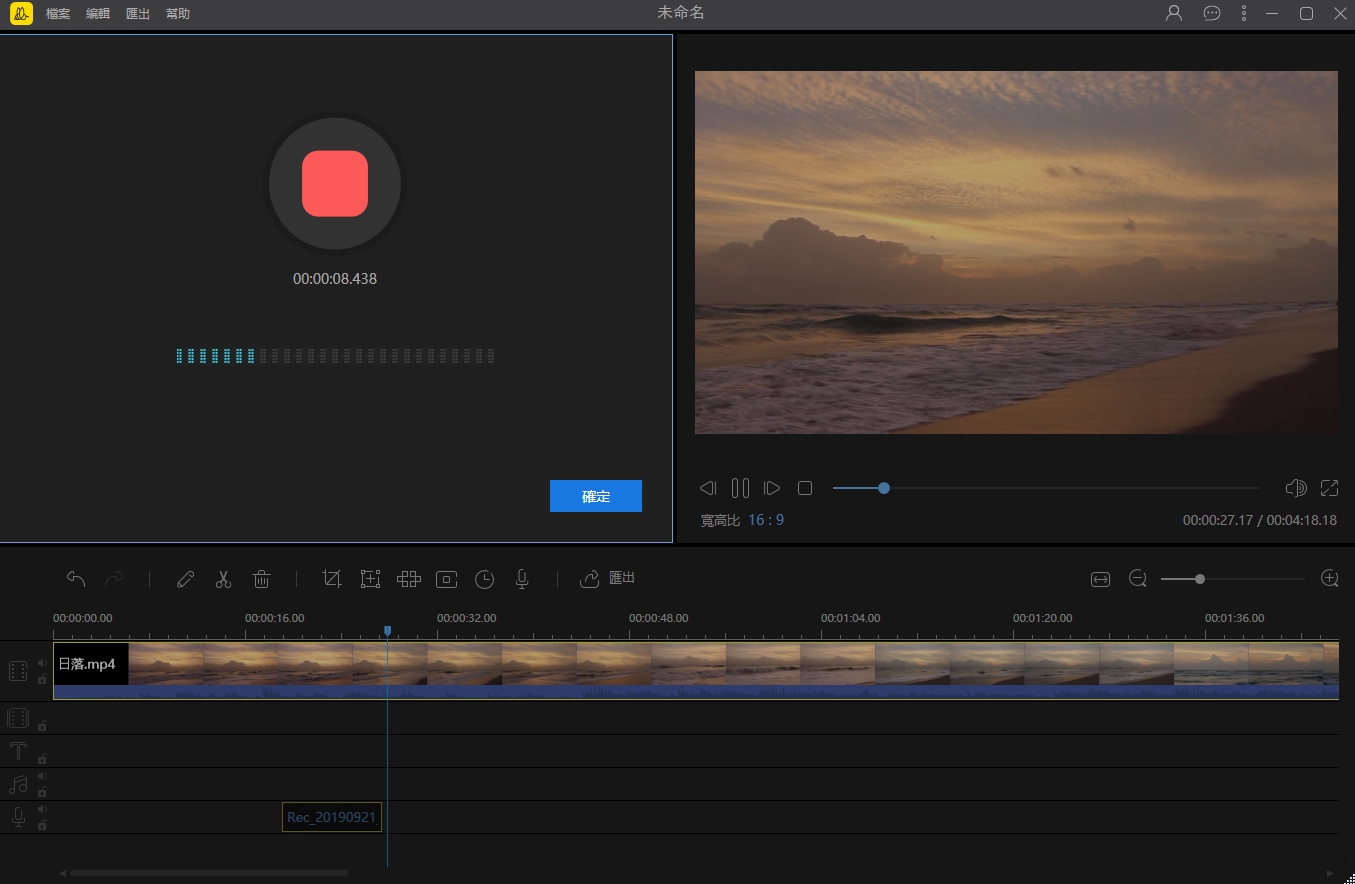Select the zoom/focus frame tool
The height and width of the screenshot is (884, 1355).
point(371,578)
